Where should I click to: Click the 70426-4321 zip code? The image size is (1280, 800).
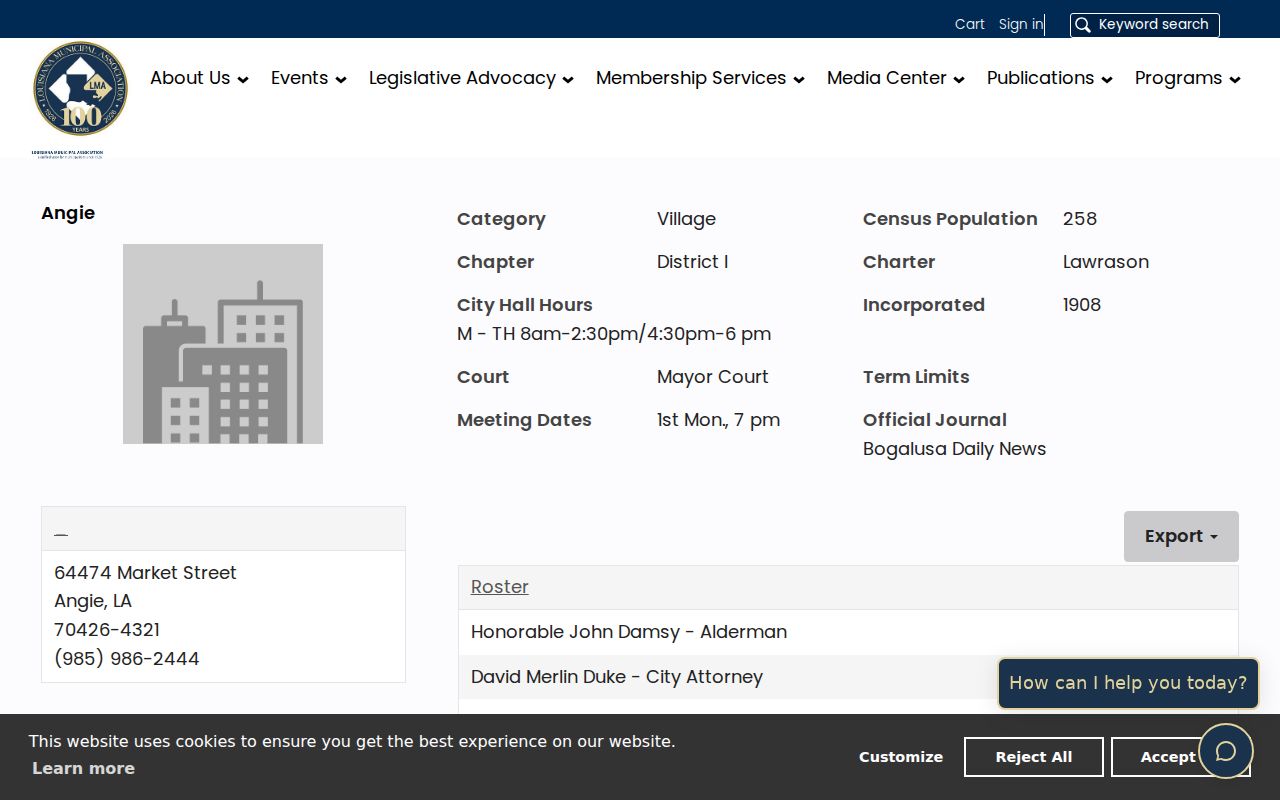(x=107, y=630)
